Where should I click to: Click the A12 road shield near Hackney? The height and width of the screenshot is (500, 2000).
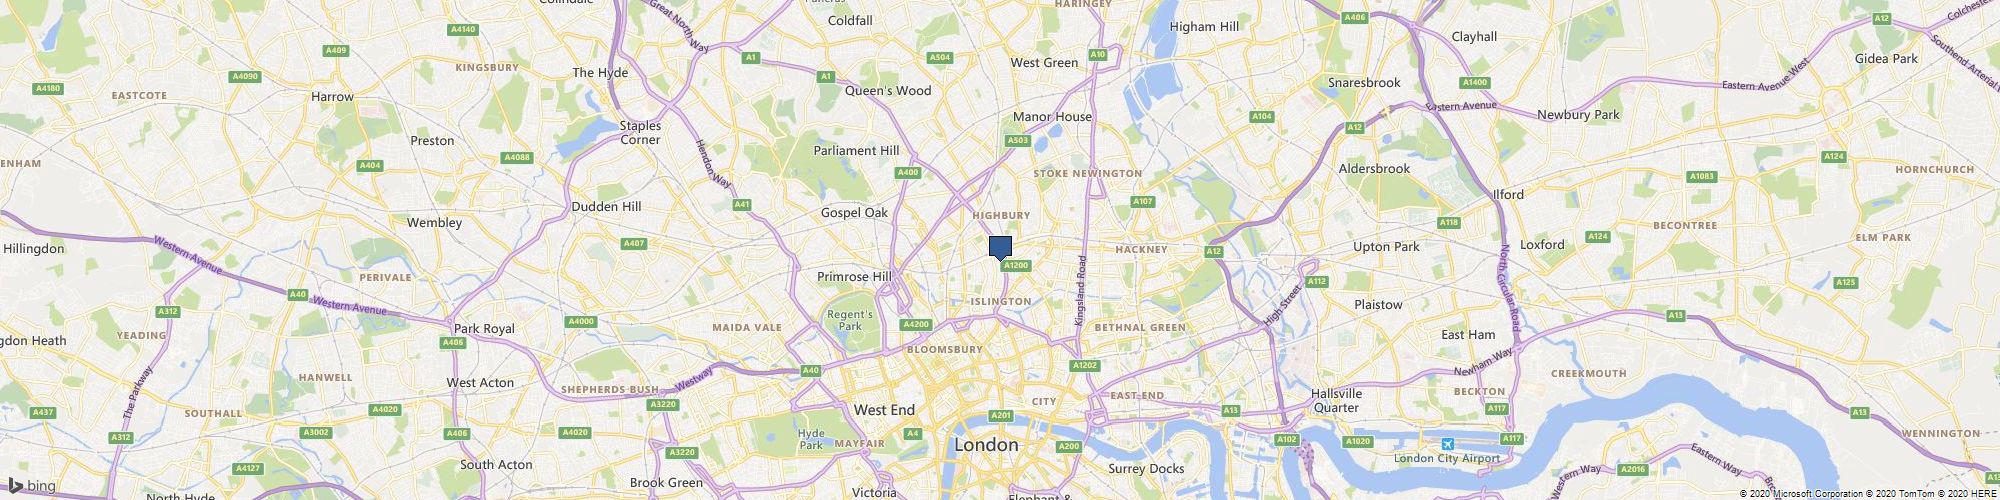[x=1215, y=251]
